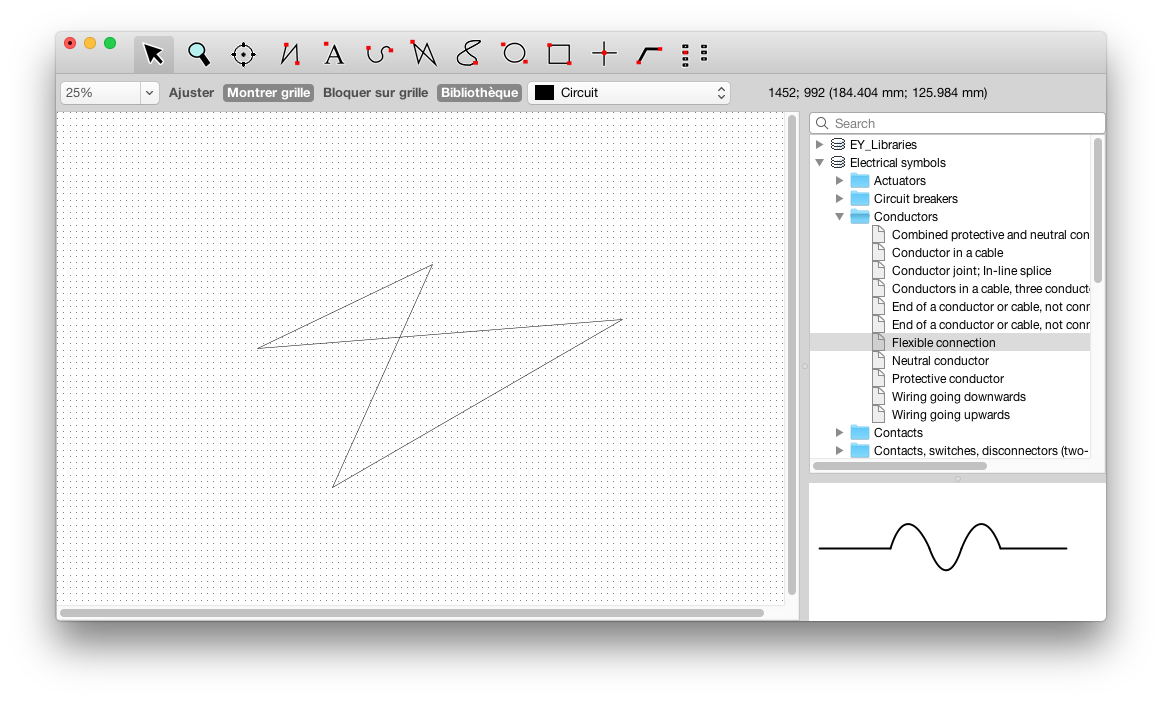Expand the EY_Libraries tree node
The width and height of the screenshot is (1162, 701).
point(820,145)
